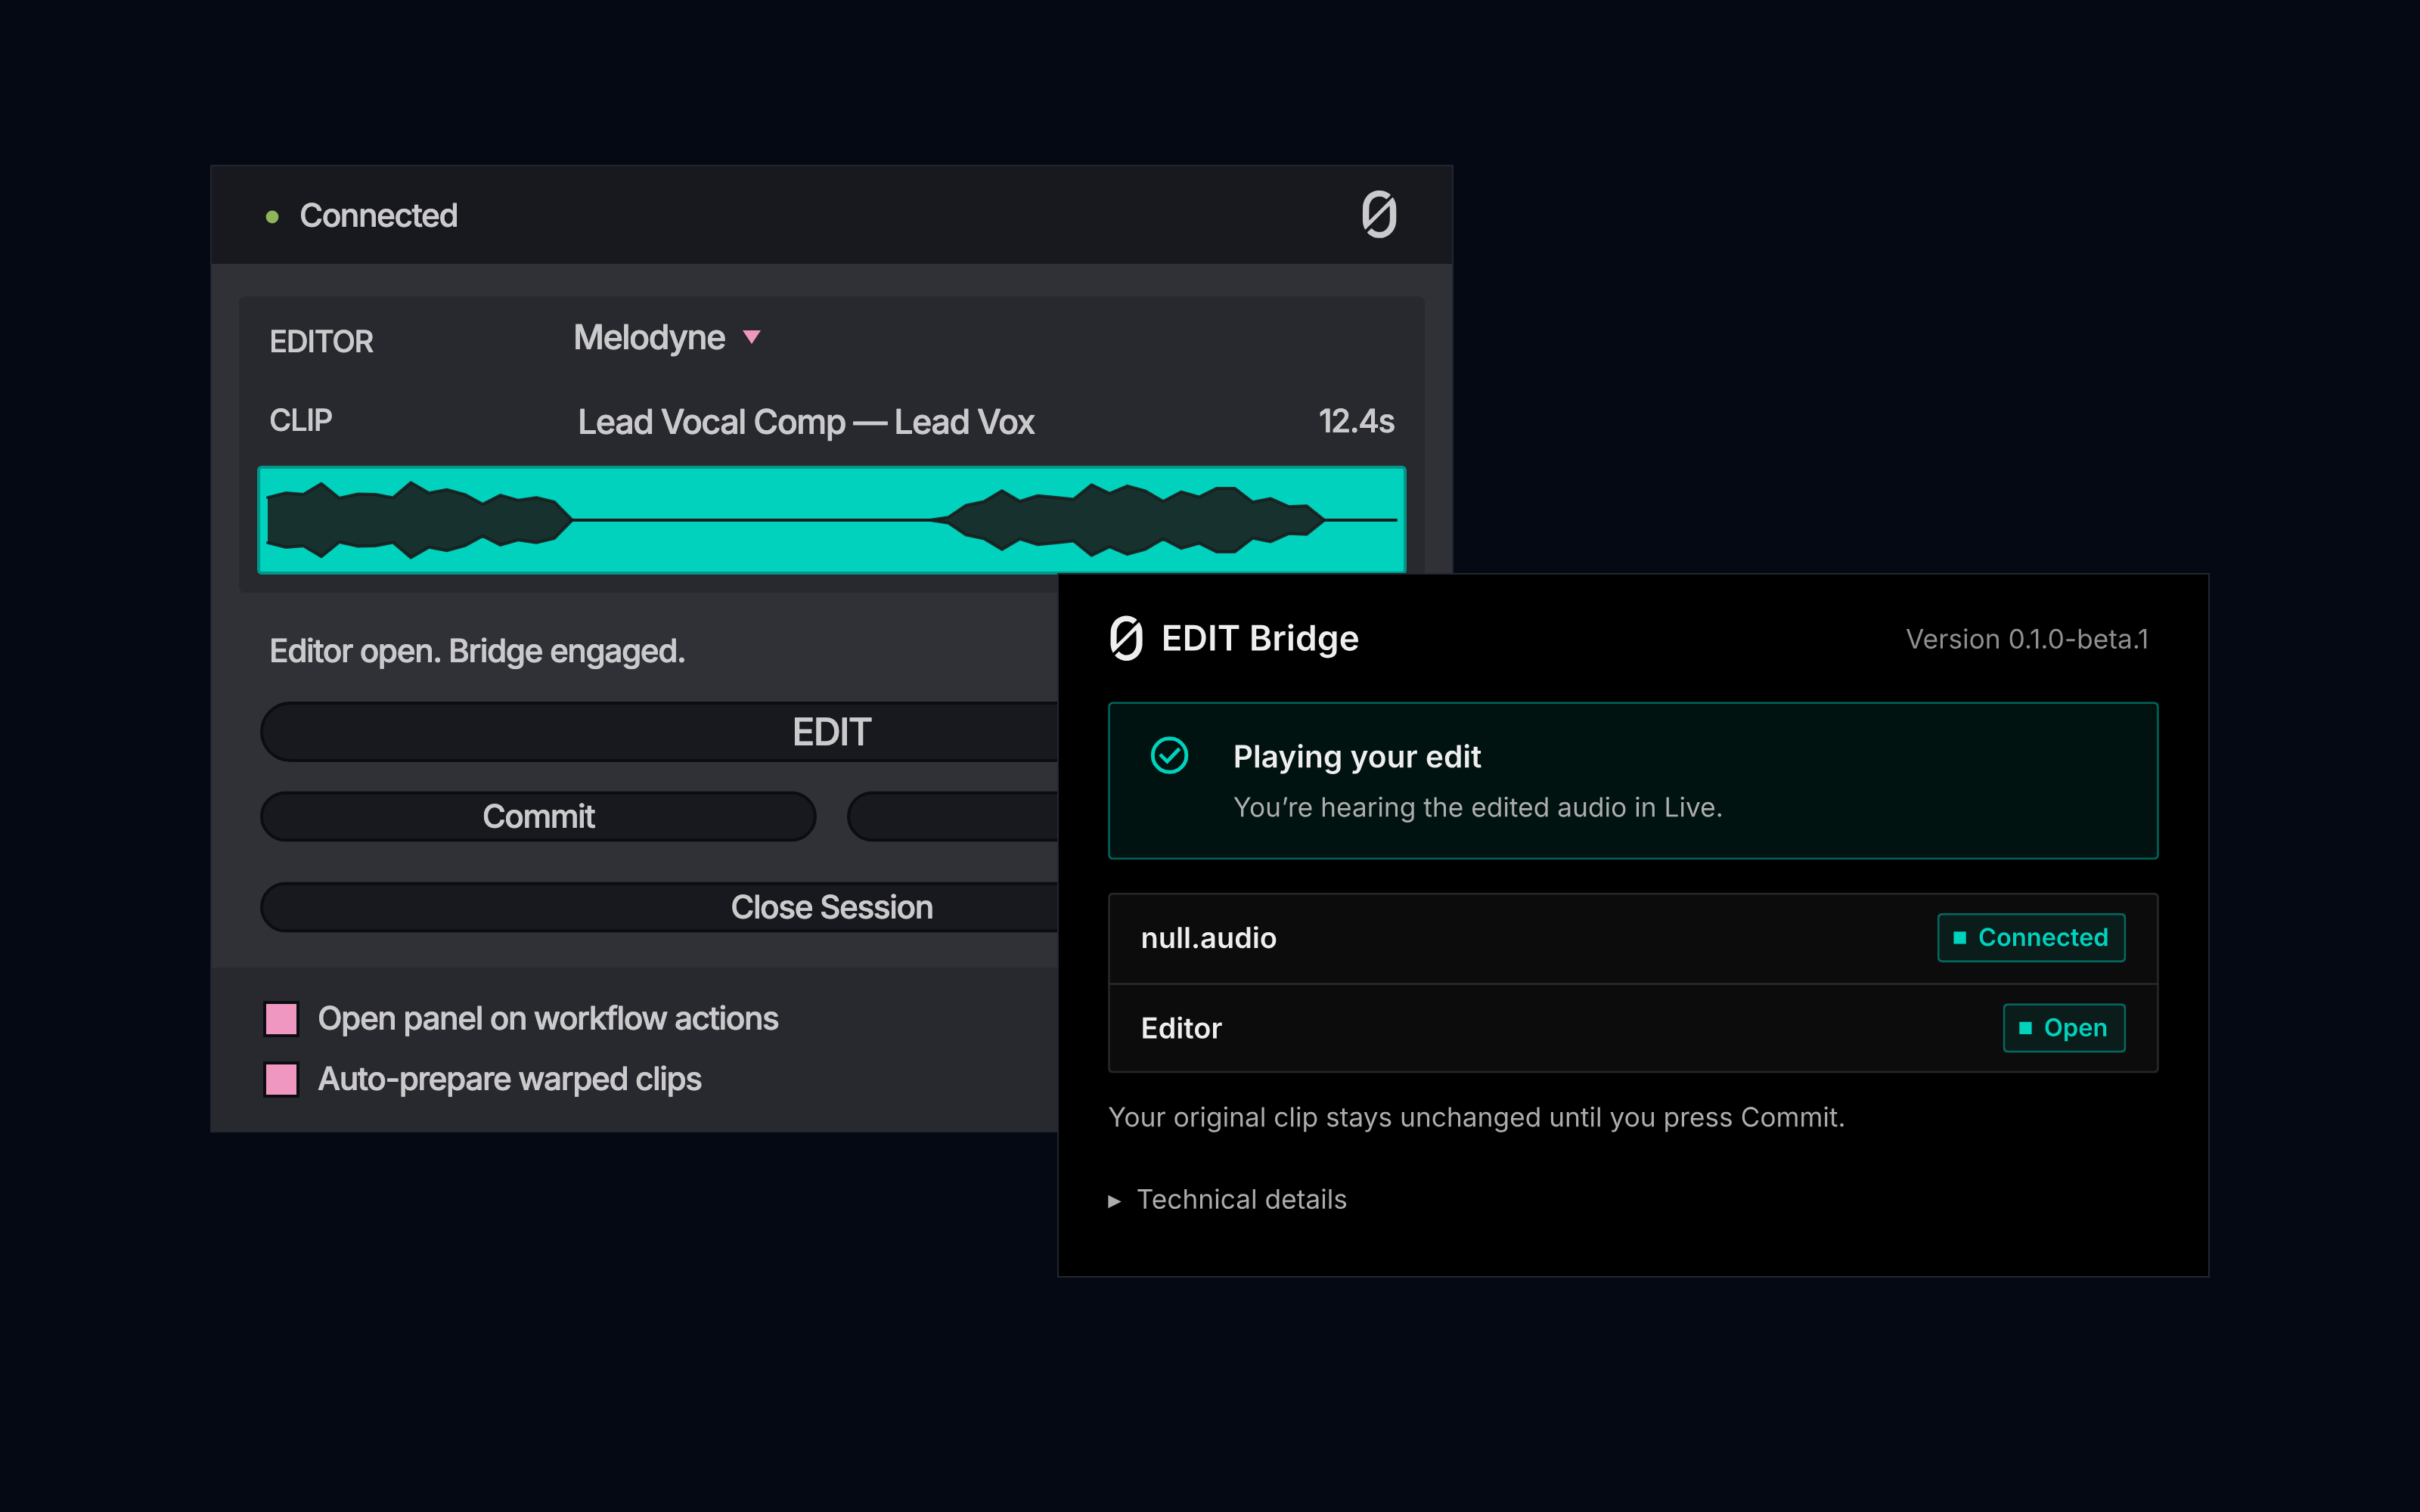Click the null.audio row label
Image resolution: width=2420 pixels, height=1512 pixels.
coord(1208,938)
